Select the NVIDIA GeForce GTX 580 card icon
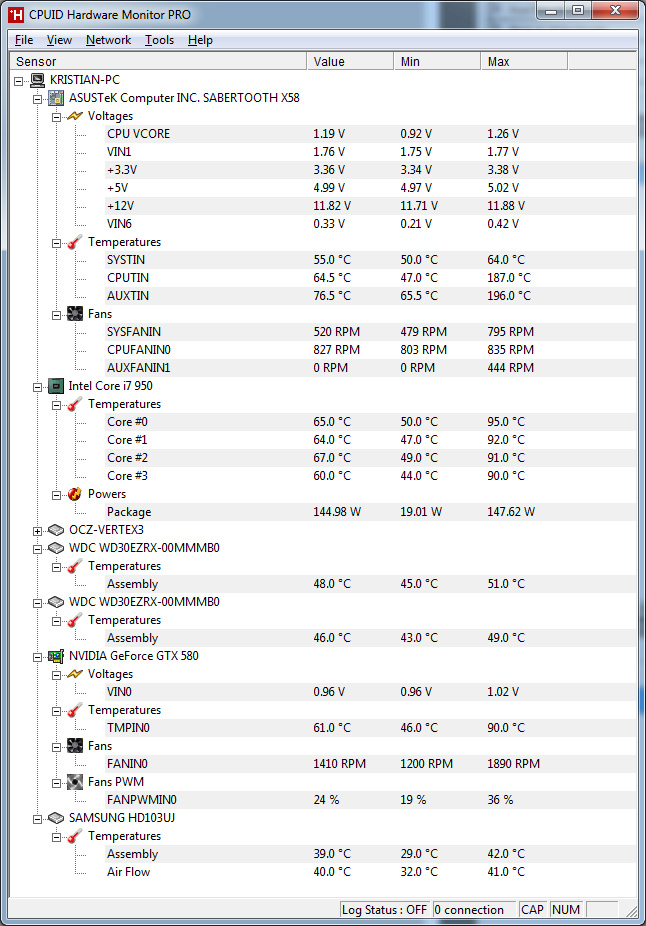 pos(56,656)
